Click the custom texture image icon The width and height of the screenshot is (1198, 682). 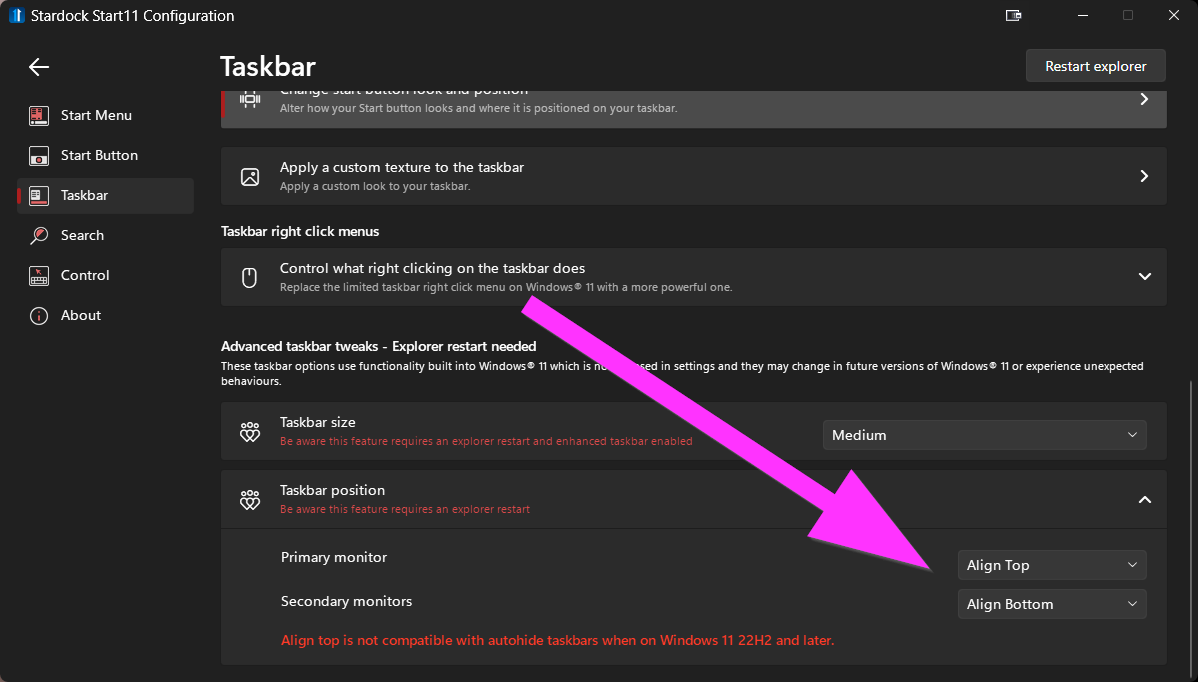(x=250, y=176)
